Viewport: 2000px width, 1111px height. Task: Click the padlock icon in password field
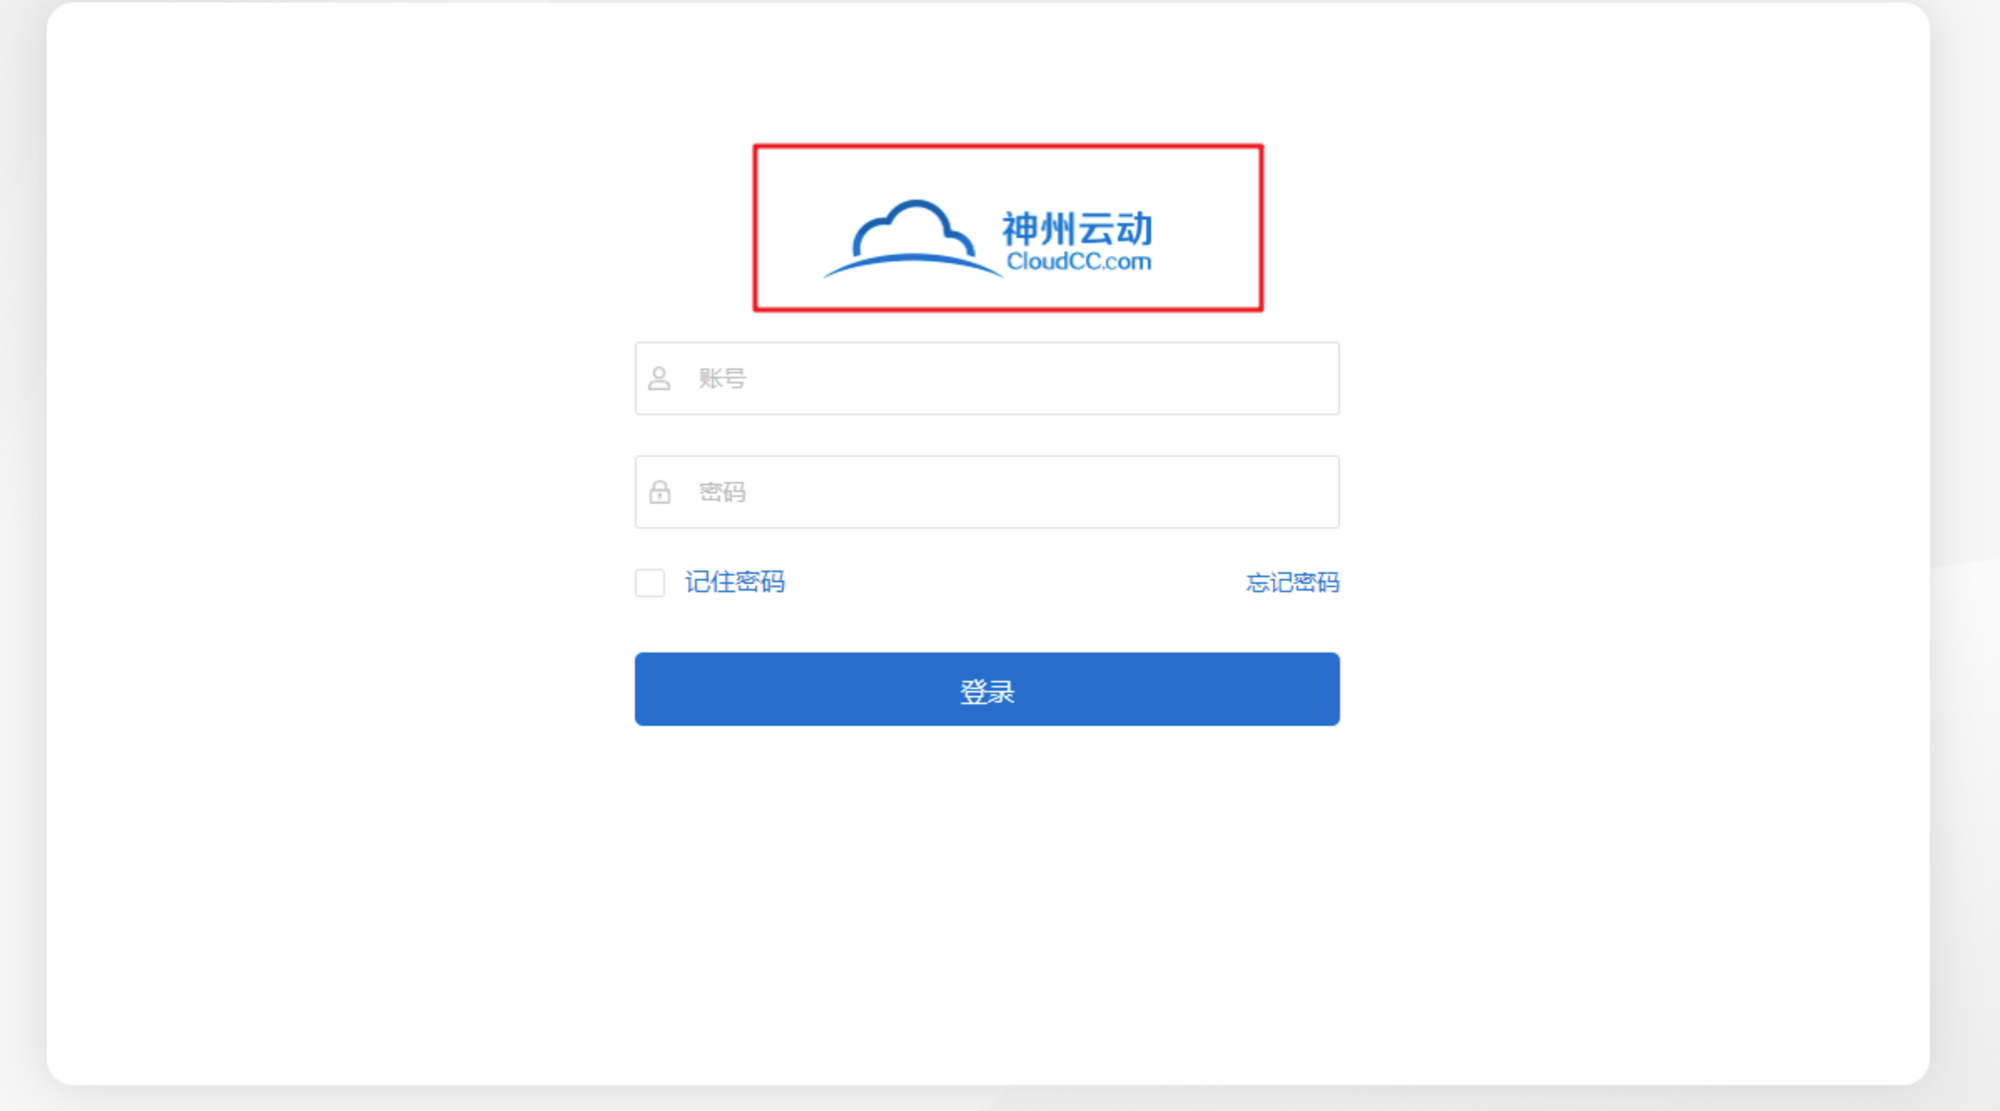click(660, 492)
